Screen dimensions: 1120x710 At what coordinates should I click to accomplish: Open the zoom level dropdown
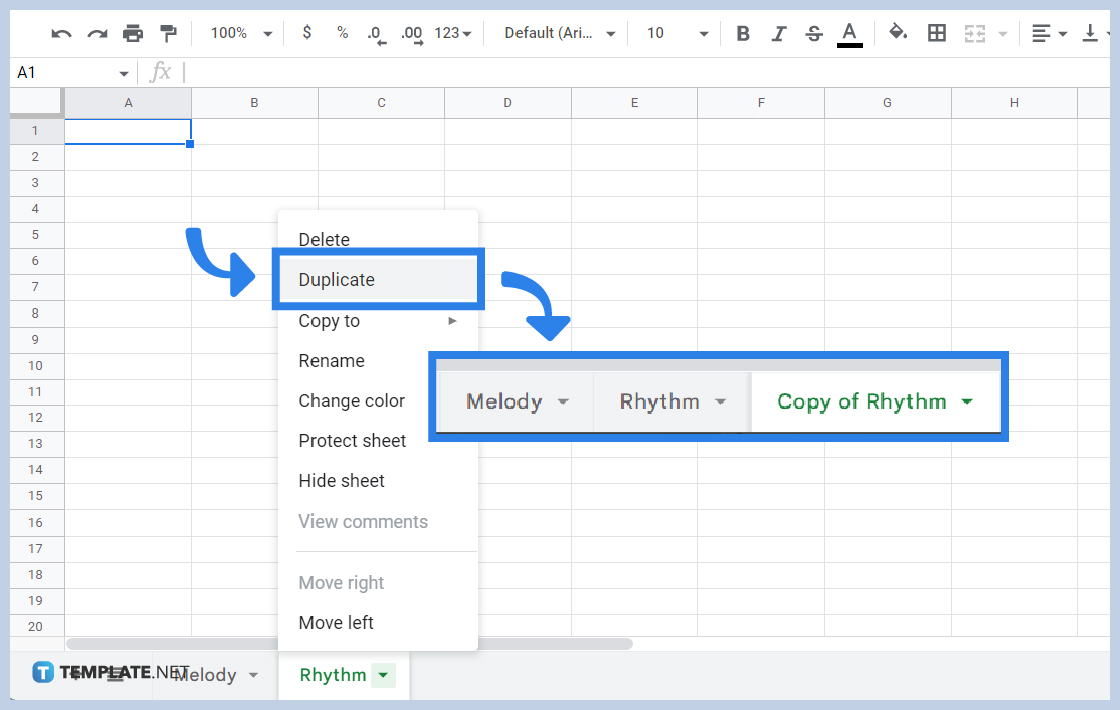pyautogui.click(x=238, y=32)
